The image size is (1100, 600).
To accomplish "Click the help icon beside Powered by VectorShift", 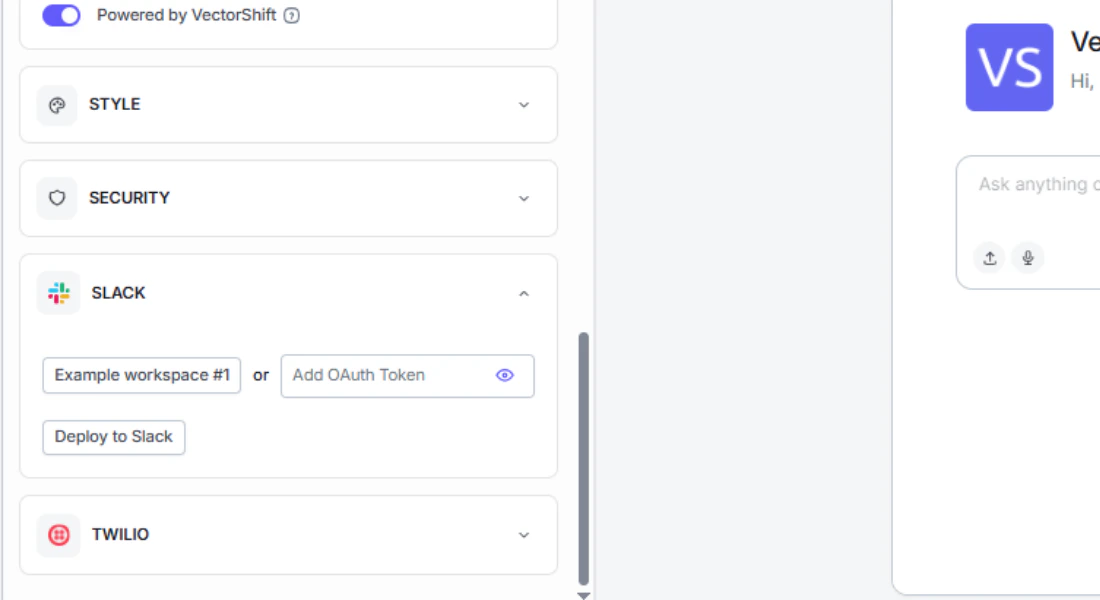I will pyautogui.click(x=292, y=15).
